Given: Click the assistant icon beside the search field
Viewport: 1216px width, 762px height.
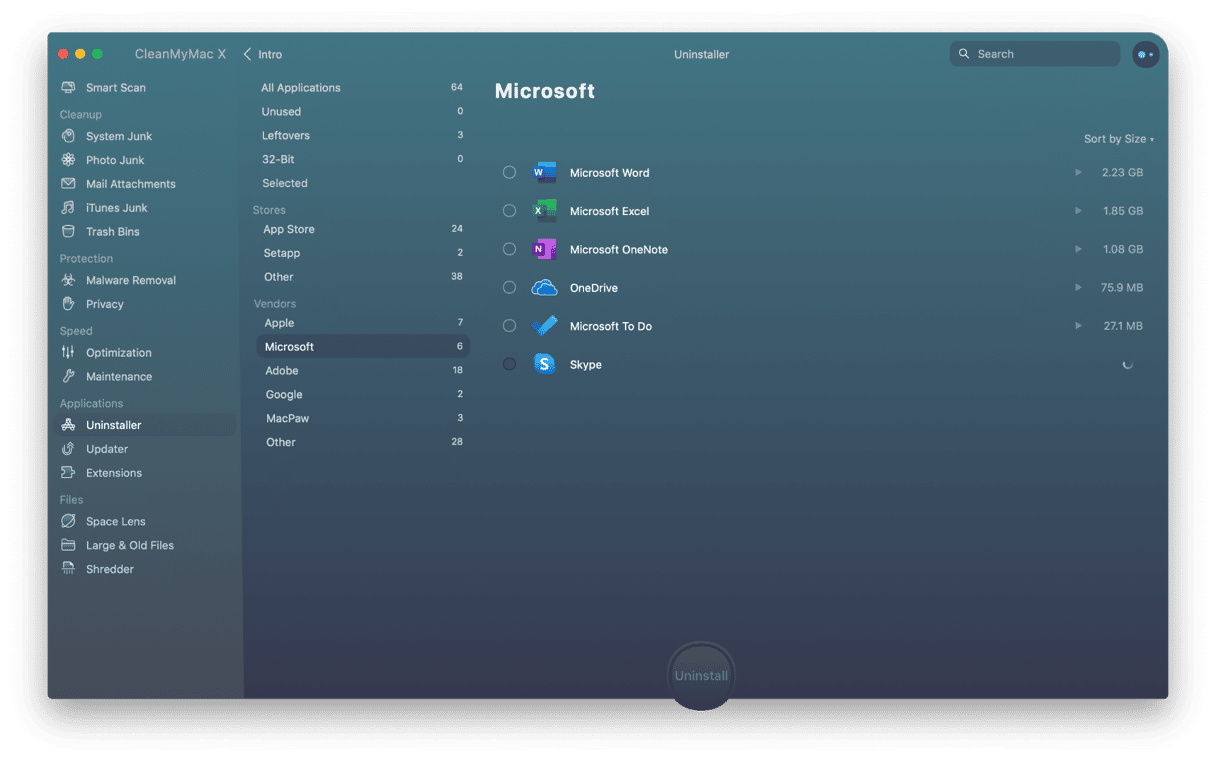Looking at the screenshot, I should [1145, 54].
